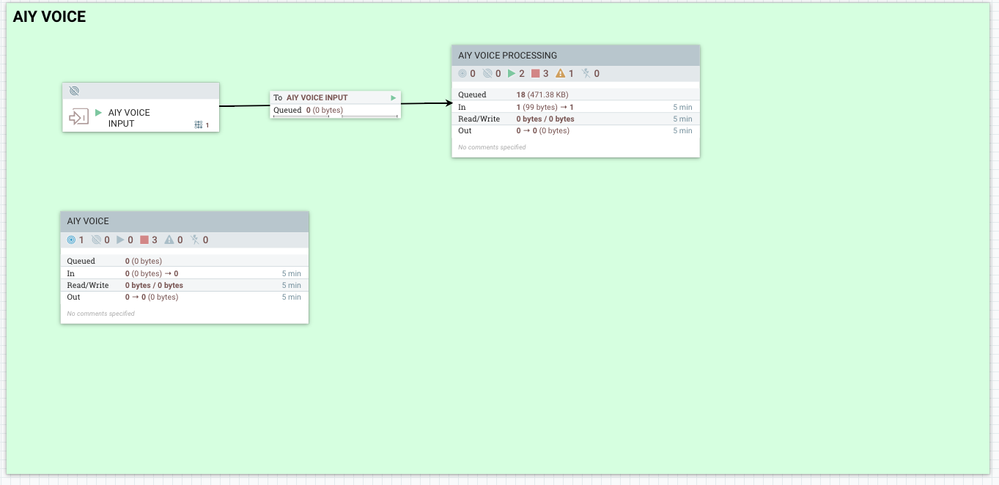Click the Queued label in AIY VOICE group
Image resolution: width=999 pixels, height=485 pixels.
click(81, 261)
